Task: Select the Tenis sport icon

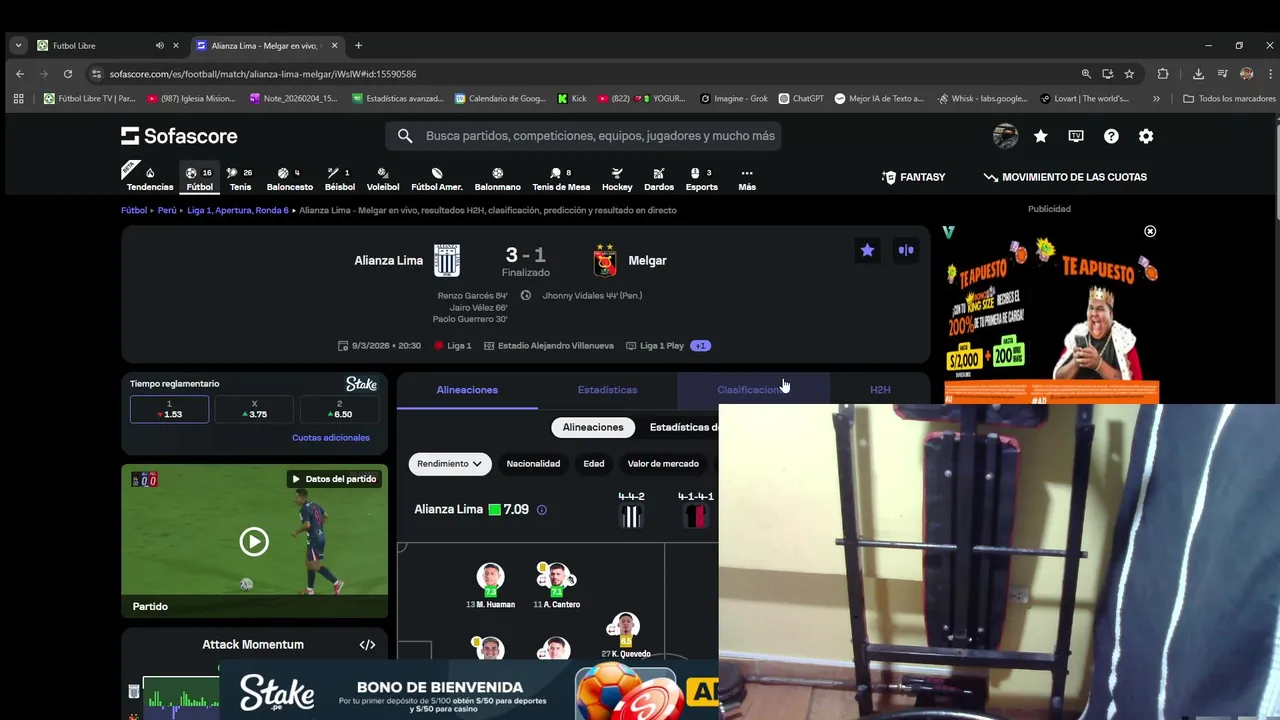Action: tap(232, 173)
